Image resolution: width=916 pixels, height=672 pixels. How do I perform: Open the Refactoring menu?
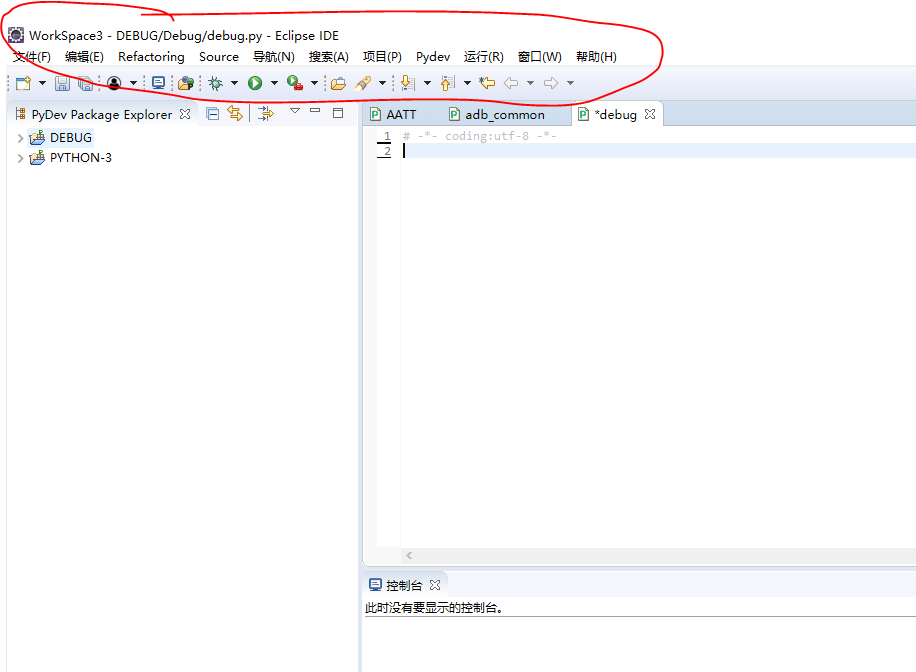click(x=151, y=57)
